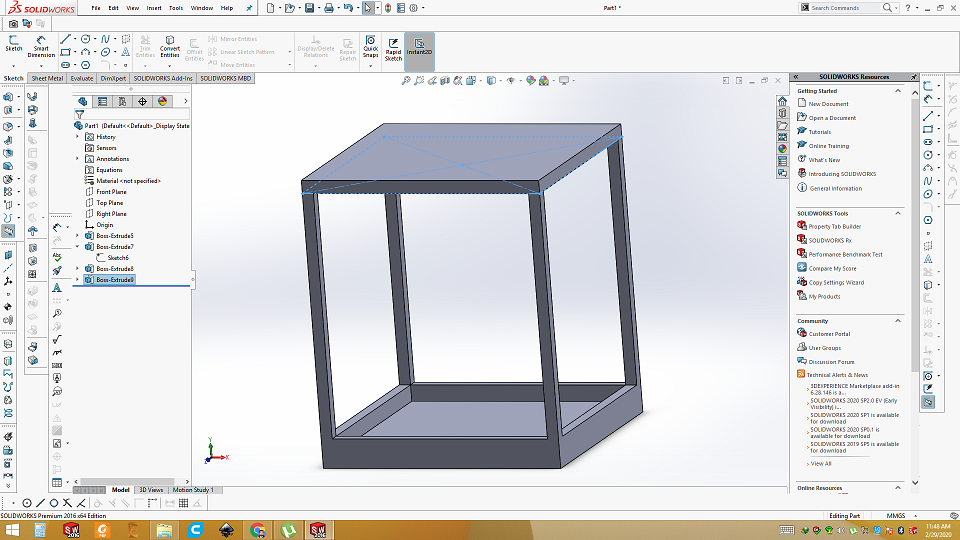Image resolution: width=960 pixels, height=540 pixels.
Task: Select Sketch6 in the feature tree
Action: tap(118, 258)
